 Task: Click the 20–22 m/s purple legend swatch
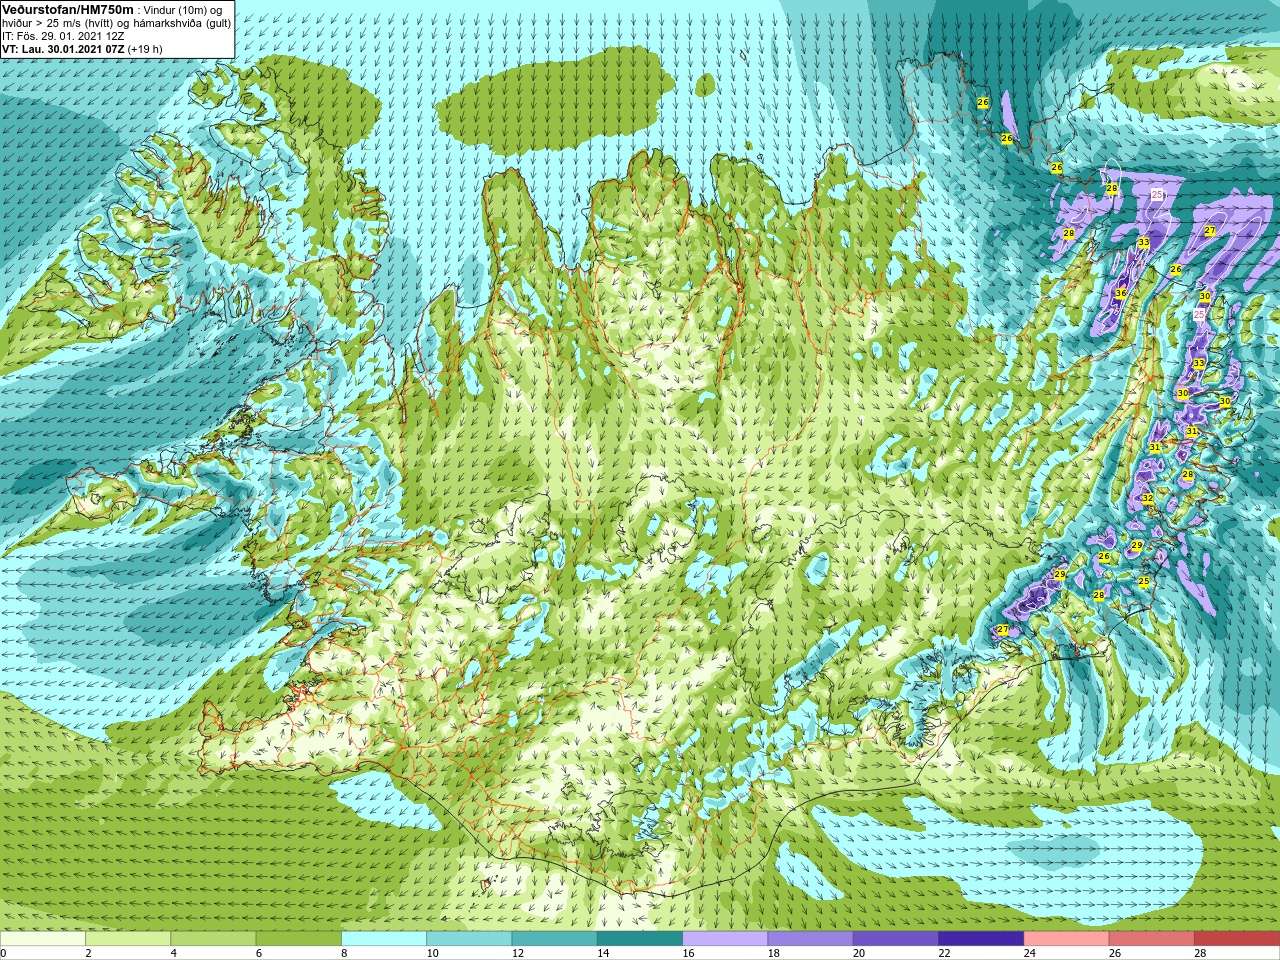(x=896, y=940)
